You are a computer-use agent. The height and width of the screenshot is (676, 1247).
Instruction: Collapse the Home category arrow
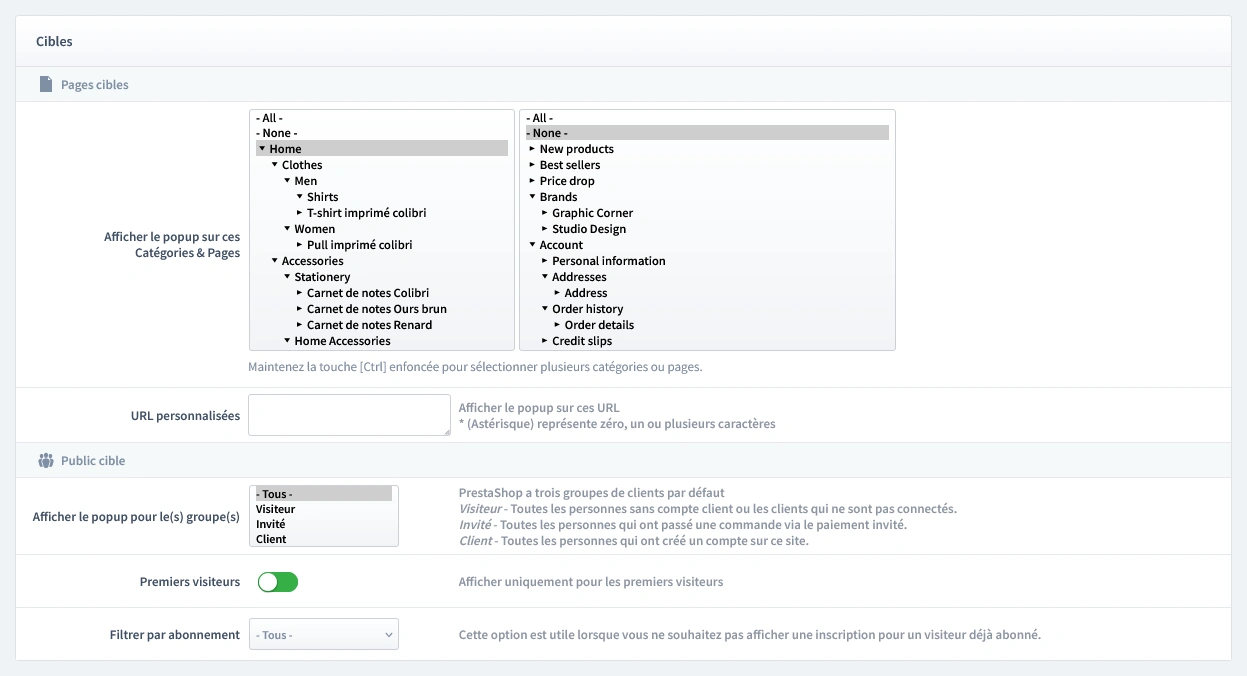(x=262, y=149)
